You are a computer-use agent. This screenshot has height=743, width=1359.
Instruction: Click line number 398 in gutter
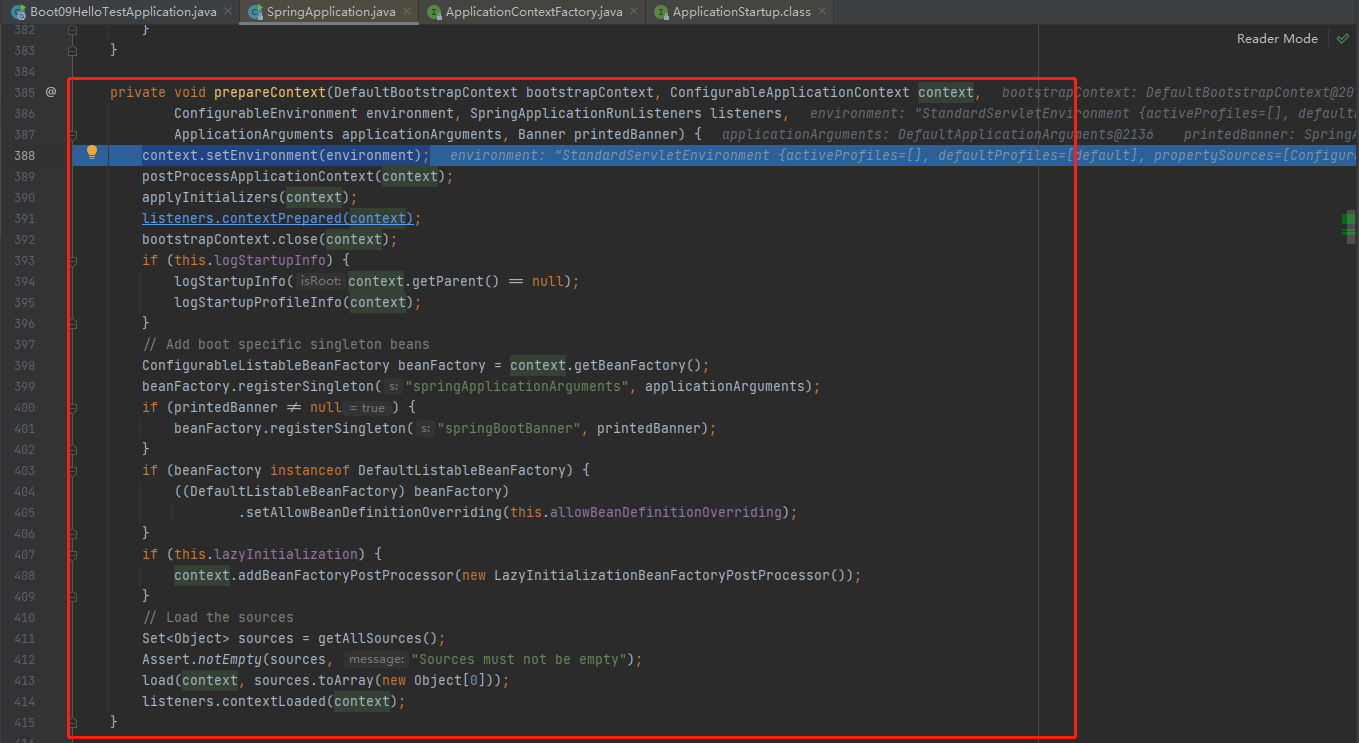point(24,365)
